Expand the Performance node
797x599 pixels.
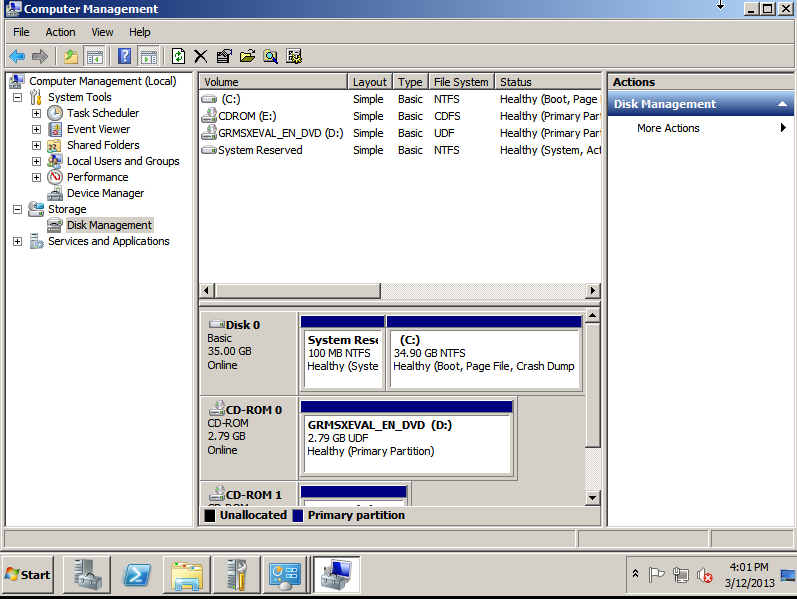pyautogui.click(x=37, y=177)
